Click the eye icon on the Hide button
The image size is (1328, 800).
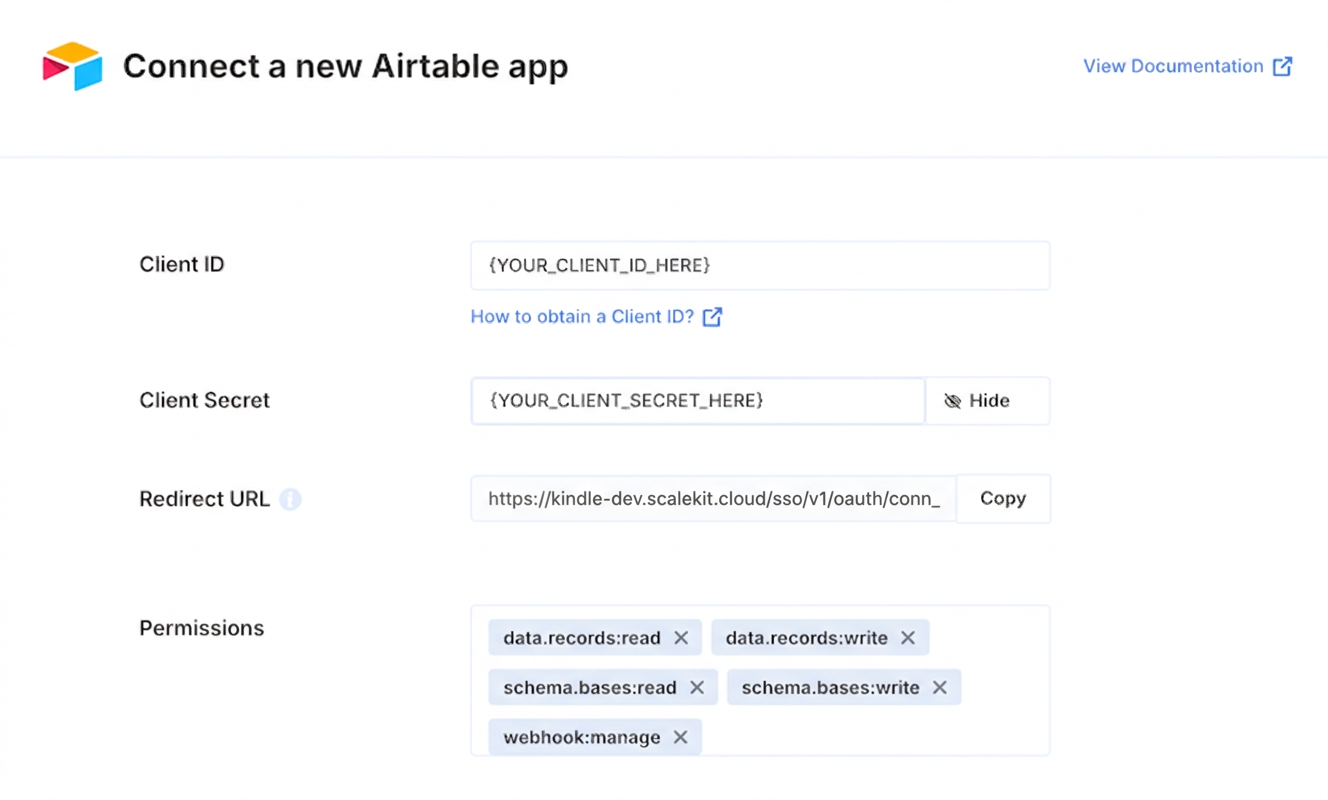point(953,400)
